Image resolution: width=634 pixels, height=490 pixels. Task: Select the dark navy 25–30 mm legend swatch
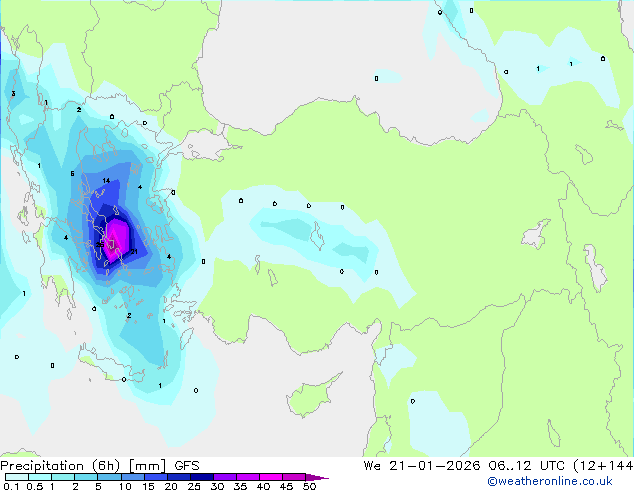click(201, 477)
